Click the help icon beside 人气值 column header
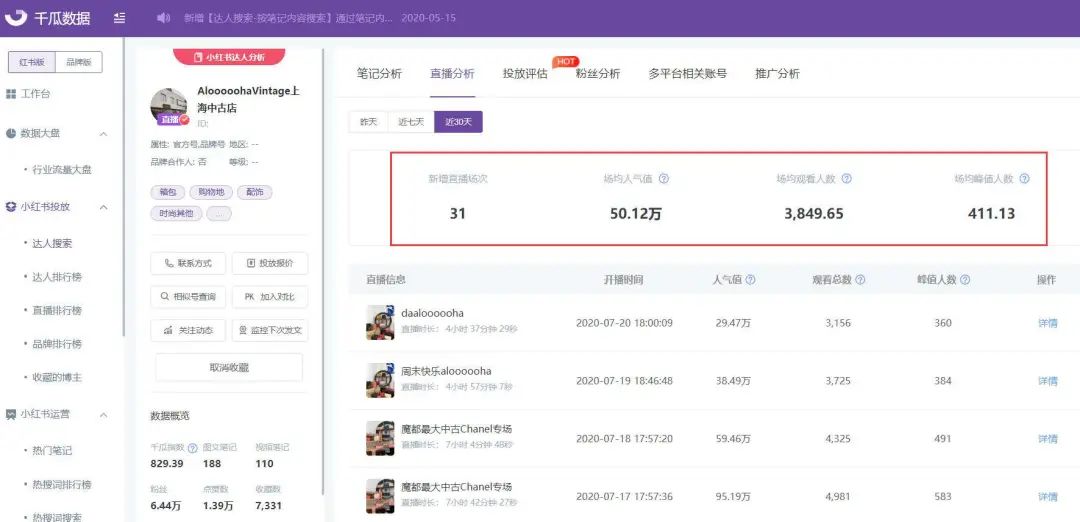Image resolution: width=1080 pixels, height=522 pixels. [751, 280]
